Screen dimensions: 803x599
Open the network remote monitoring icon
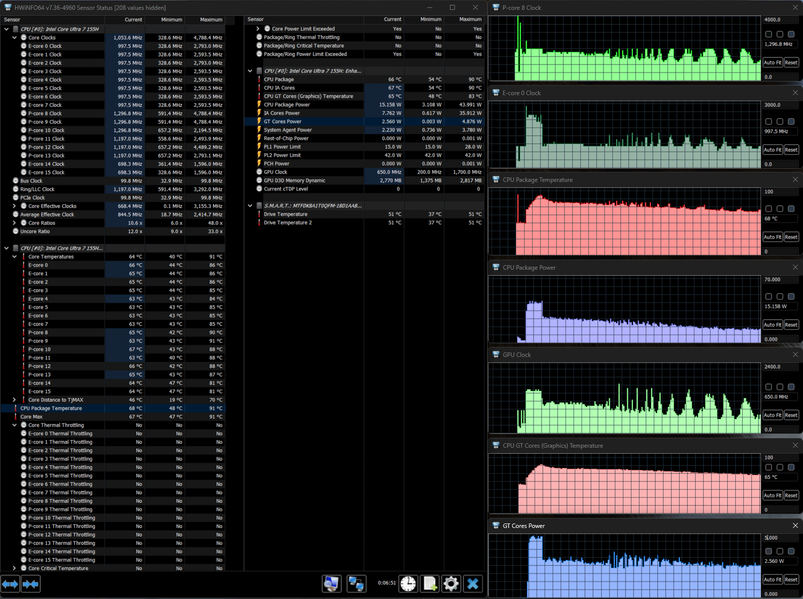[356, 584]
